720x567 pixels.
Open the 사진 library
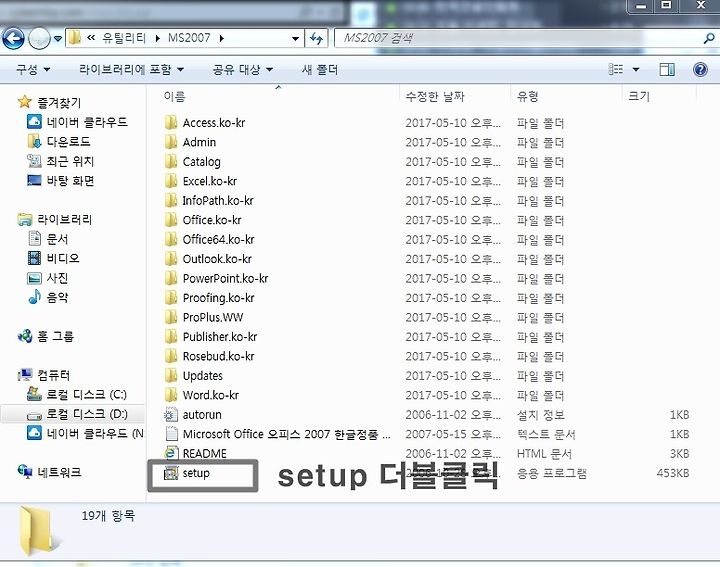coord(57,278)
